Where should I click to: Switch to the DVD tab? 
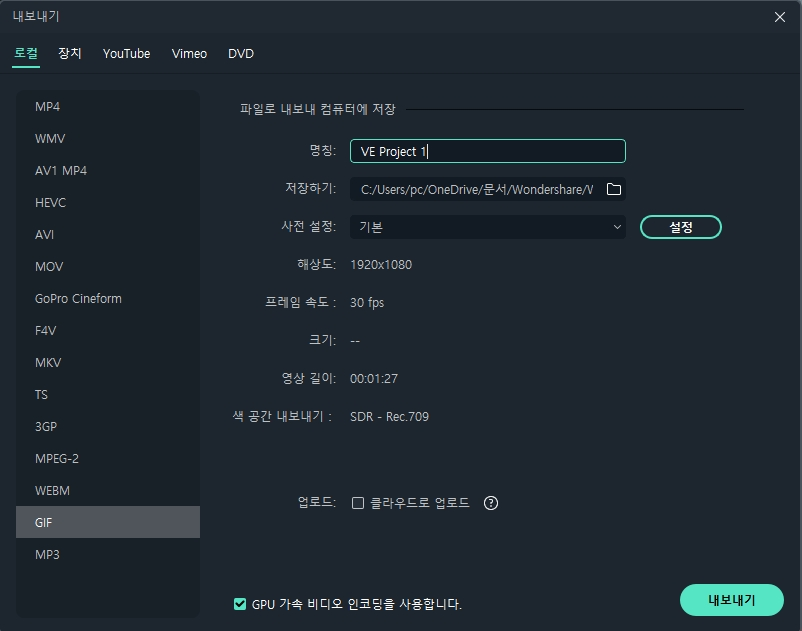240,54
